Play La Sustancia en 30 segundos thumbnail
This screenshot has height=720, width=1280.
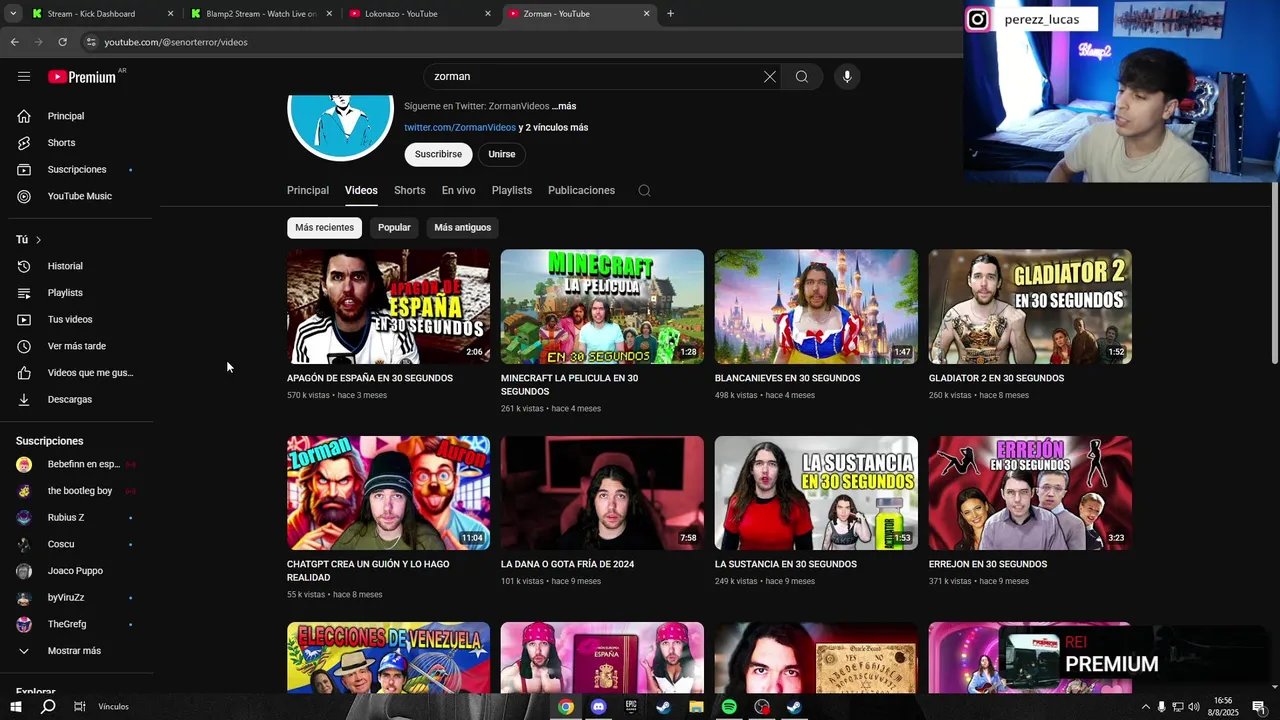pos(816,493)
